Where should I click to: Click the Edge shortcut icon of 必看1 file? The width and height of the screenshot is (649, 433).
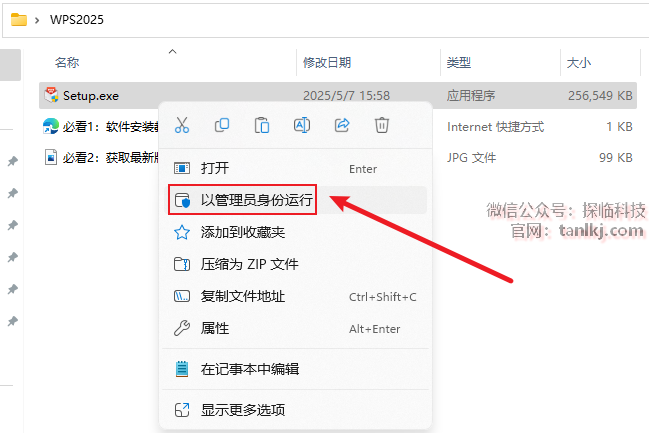point(51,126)
